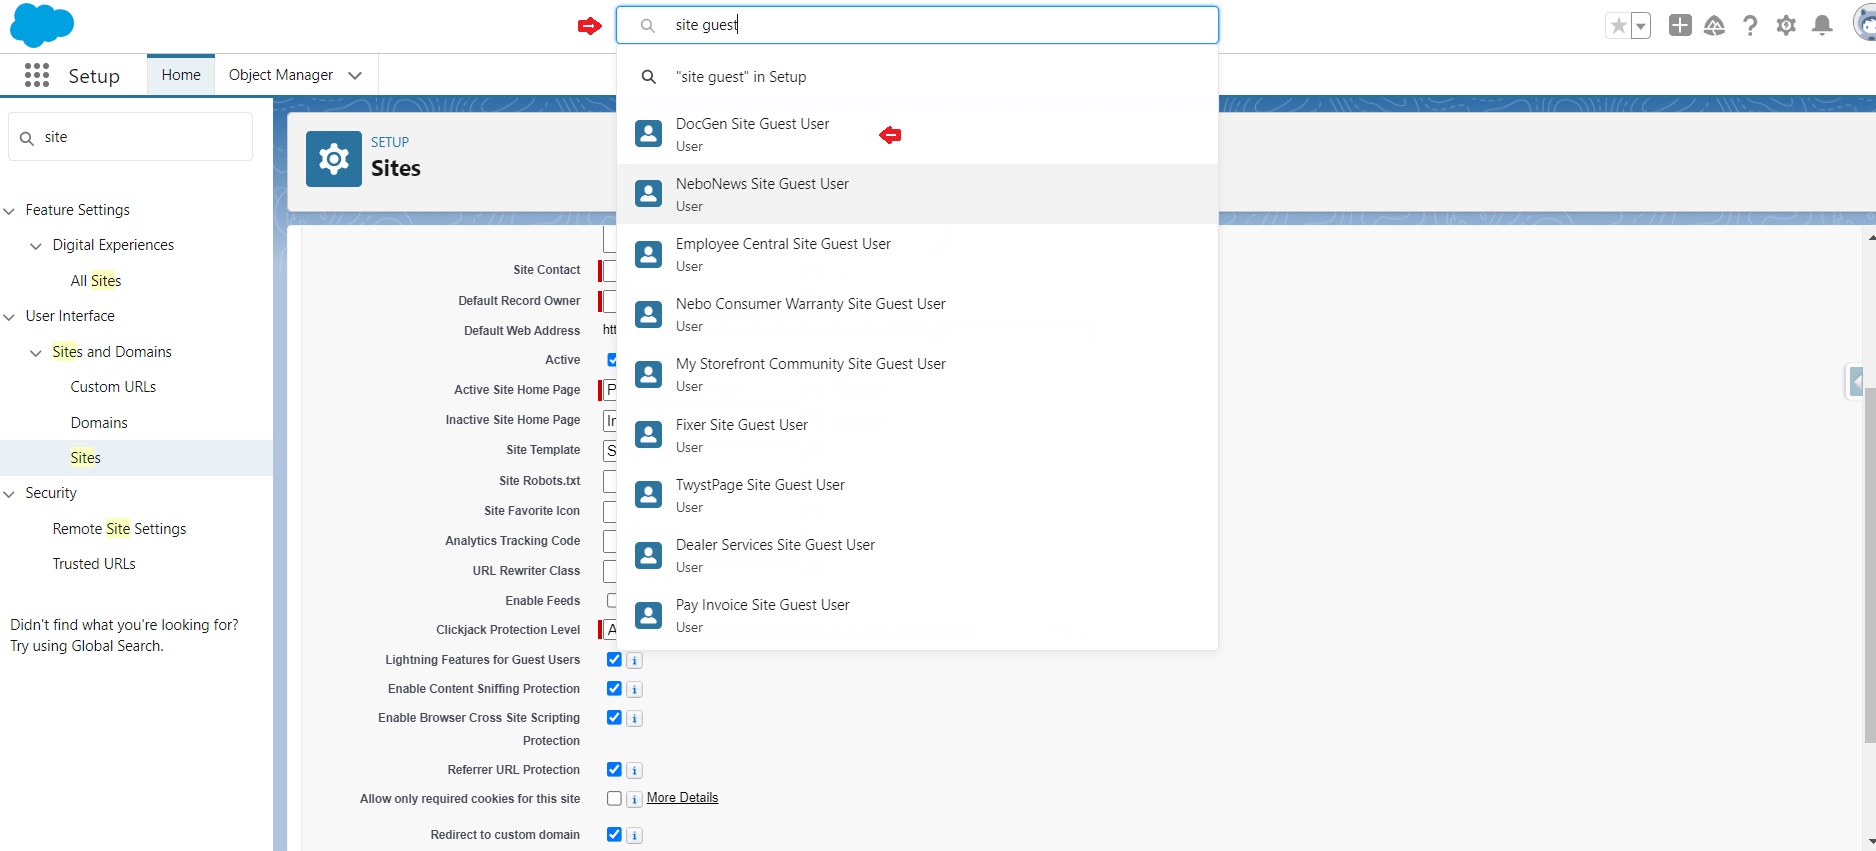The image size is (1876, 851).
Task: Choose Nebo Consumer Warranty Site Guest User result
Action: pos(917,314)
